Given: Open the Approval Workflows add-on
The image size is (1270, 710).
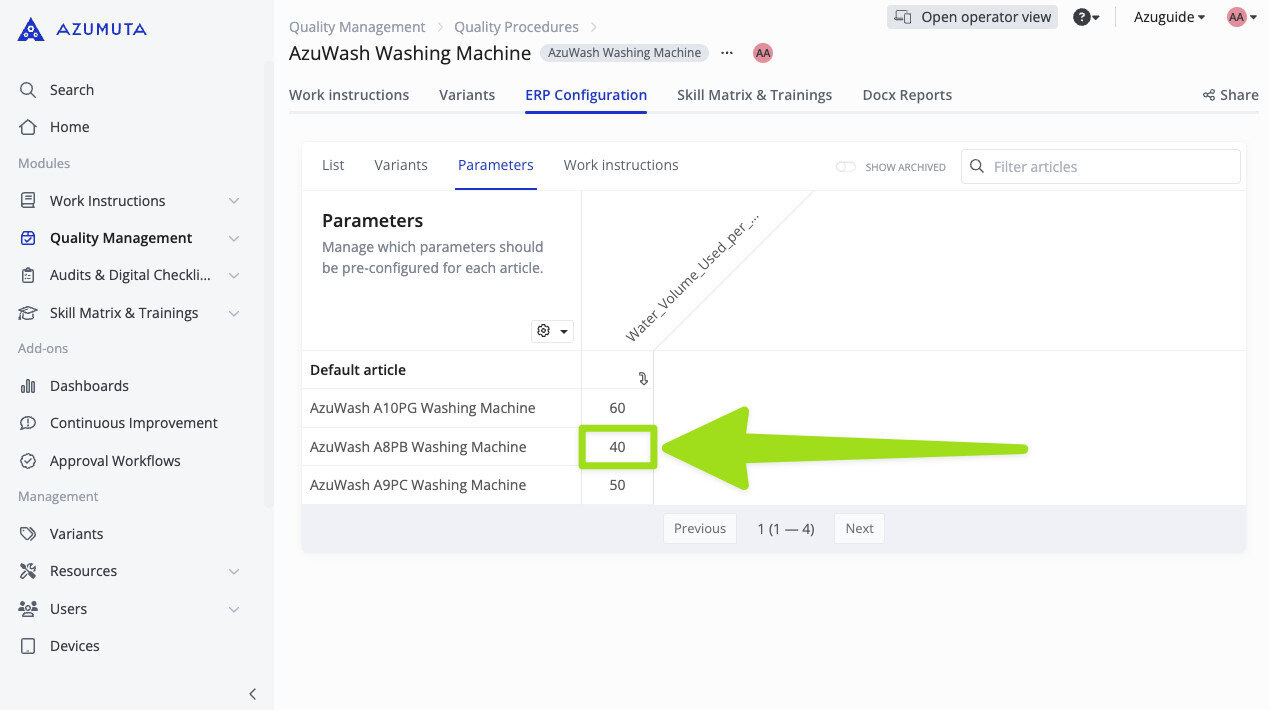Looking at the screenshot, I should tap(113, 460).
